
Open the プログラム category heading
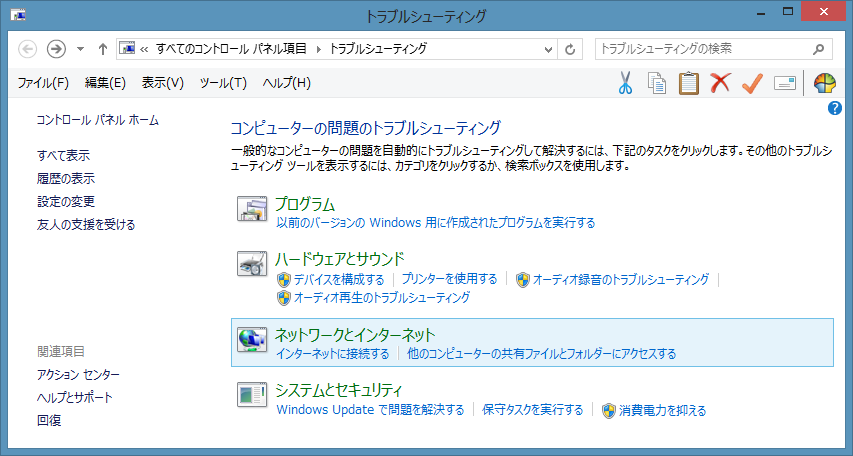(x=305, y=204)
